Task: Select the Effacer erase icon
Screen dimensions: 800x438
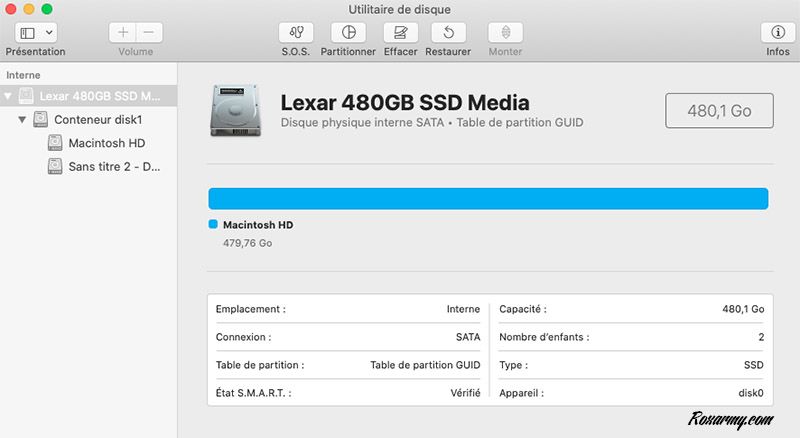Action: 400,32
